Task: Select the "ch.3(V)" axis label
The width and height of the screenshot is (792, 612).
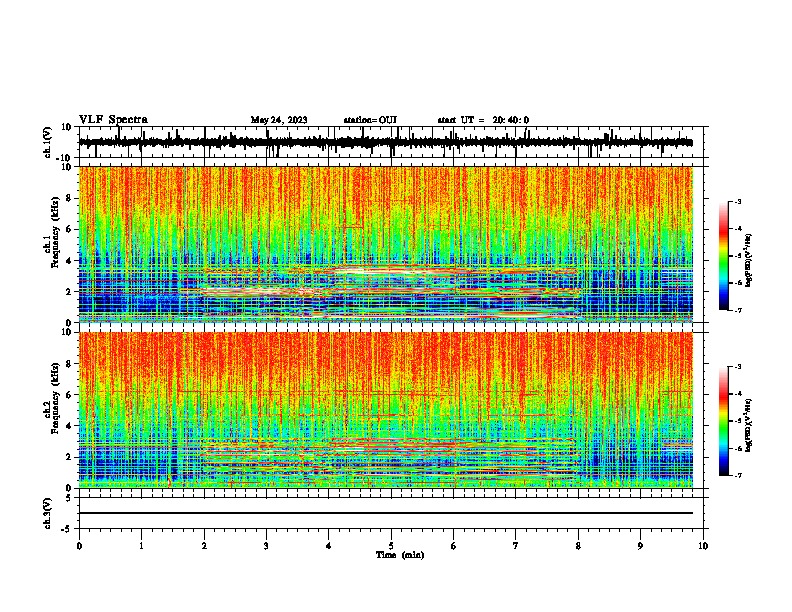Action: [x=48, y=514]
